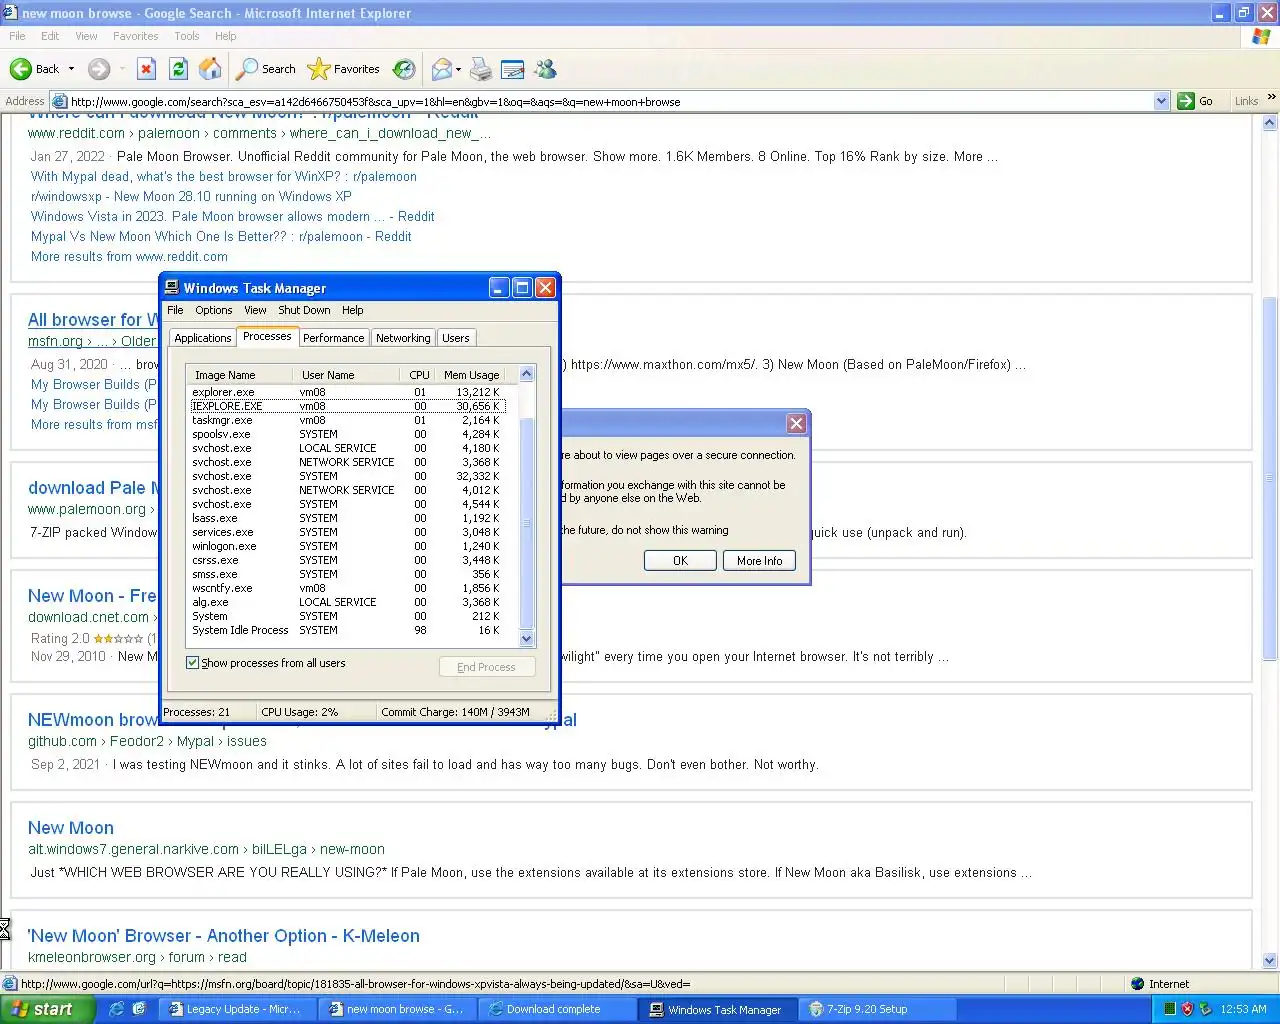
Task: Open the IE Favorites menu
Action: (x=136, y=36)
